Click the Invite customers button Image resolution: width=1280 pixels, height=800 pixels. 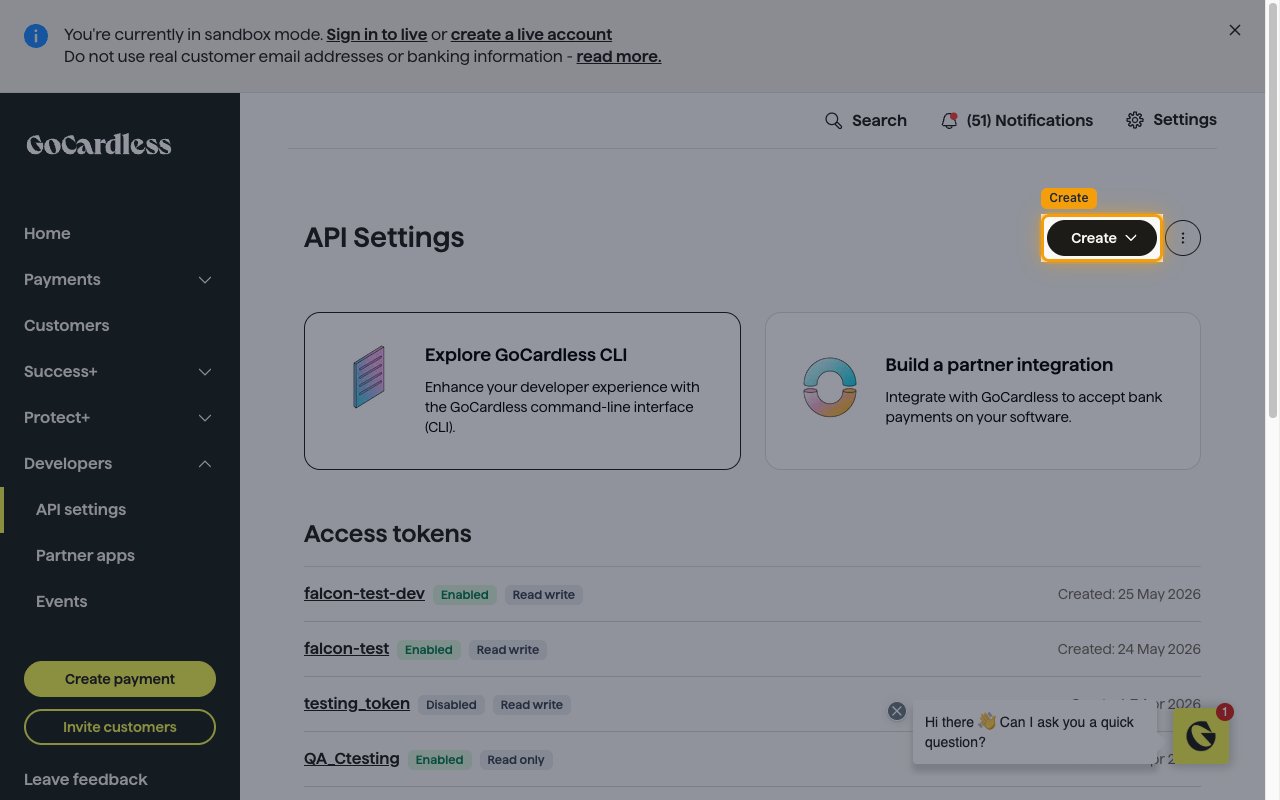120,727
